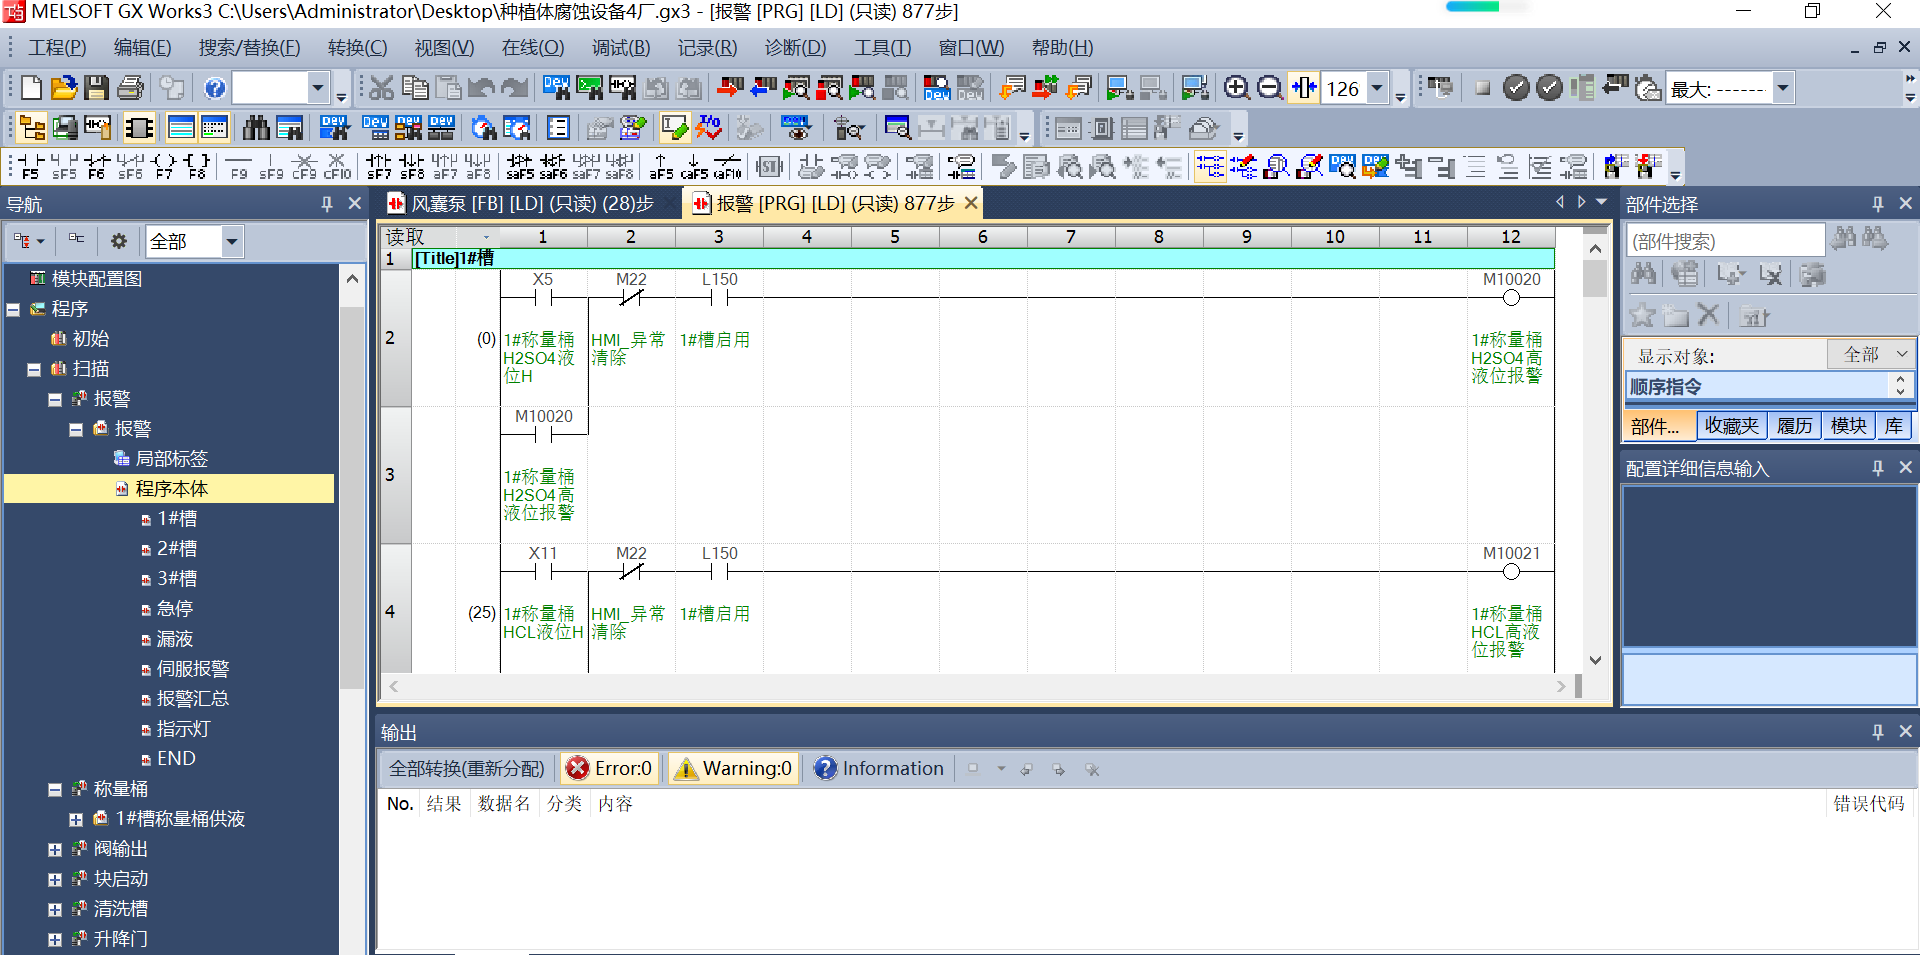1920x955 pixels.
Task: Click the zoom in magnifier icon
Action: 1236,88
